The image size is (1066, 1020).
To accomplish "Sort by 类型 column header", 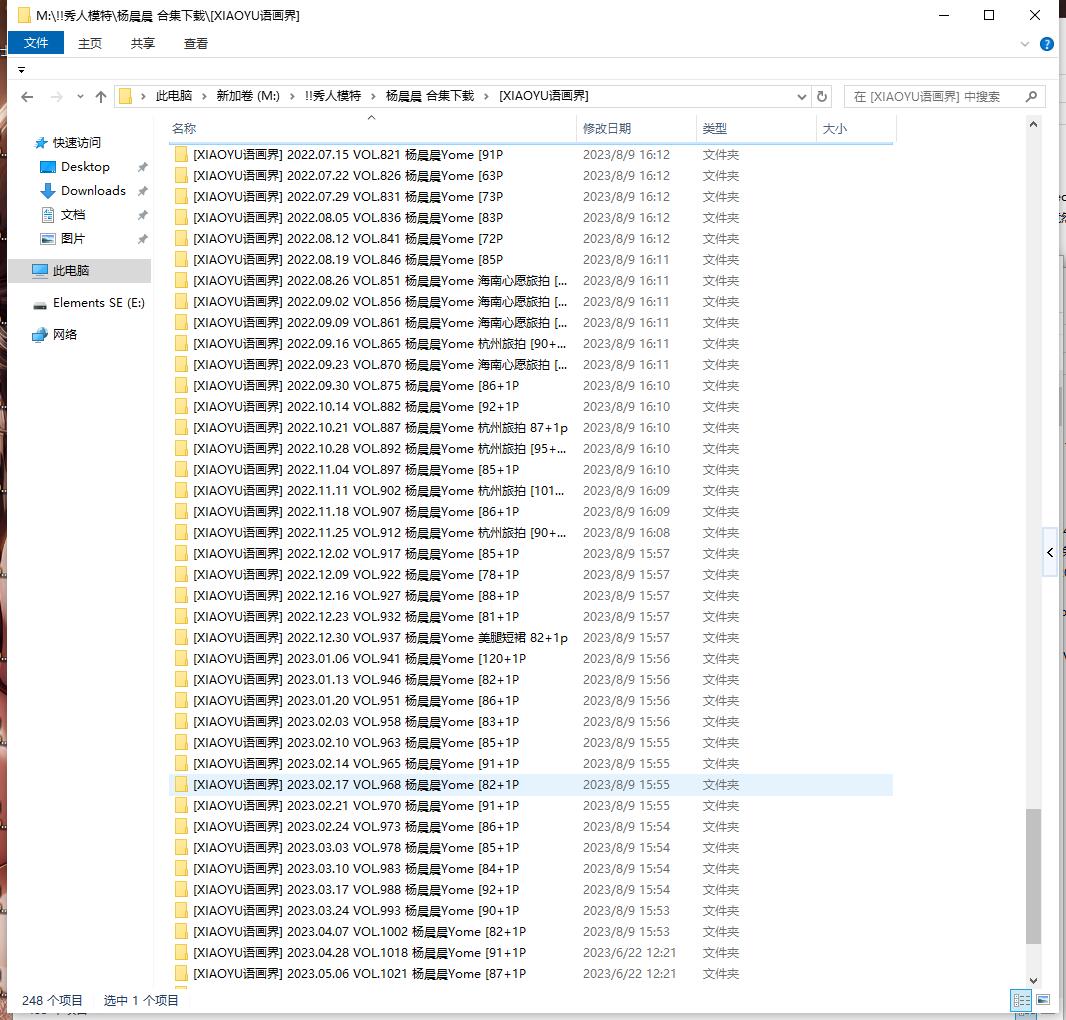I will point(715,129).
